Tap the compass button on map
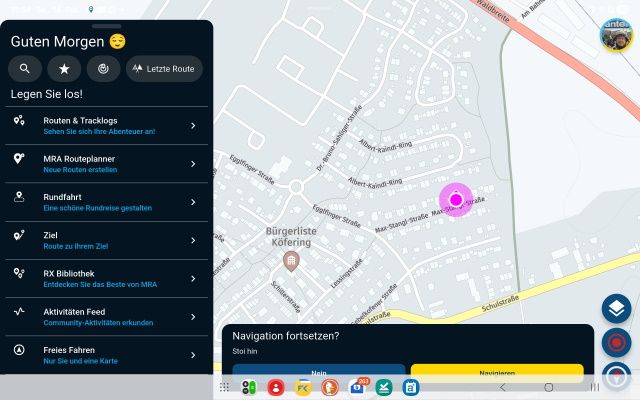The image size is (640, 400). 616,378
